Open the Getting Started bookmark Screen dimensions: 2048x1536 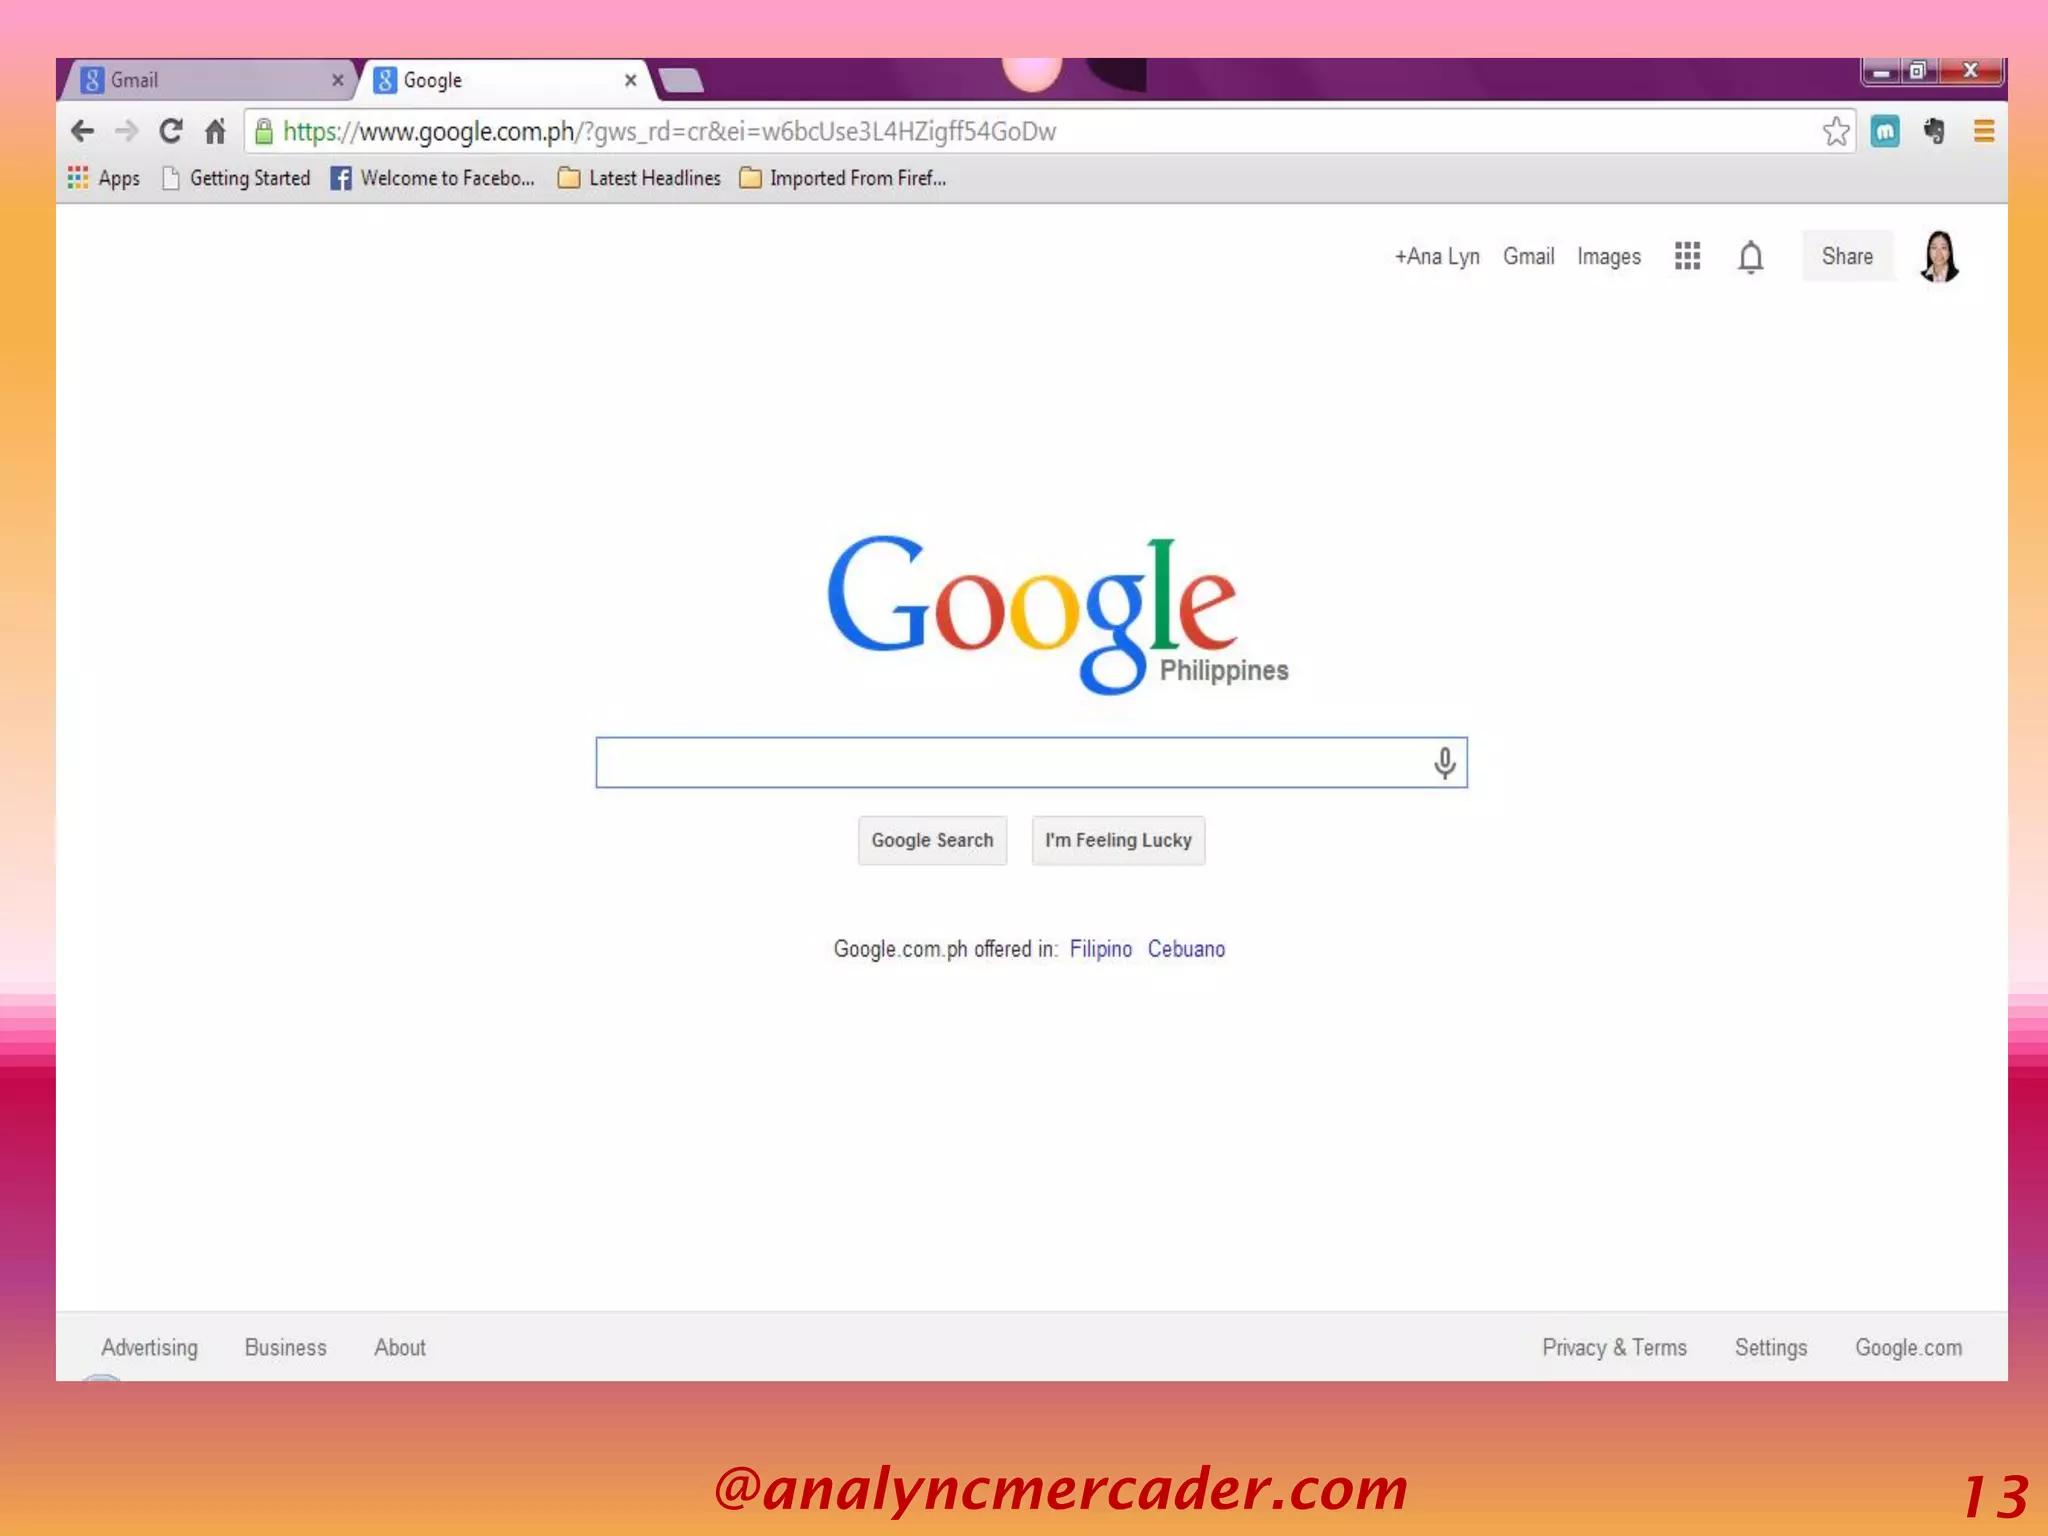pyautogui.click(x=237, y=178)
